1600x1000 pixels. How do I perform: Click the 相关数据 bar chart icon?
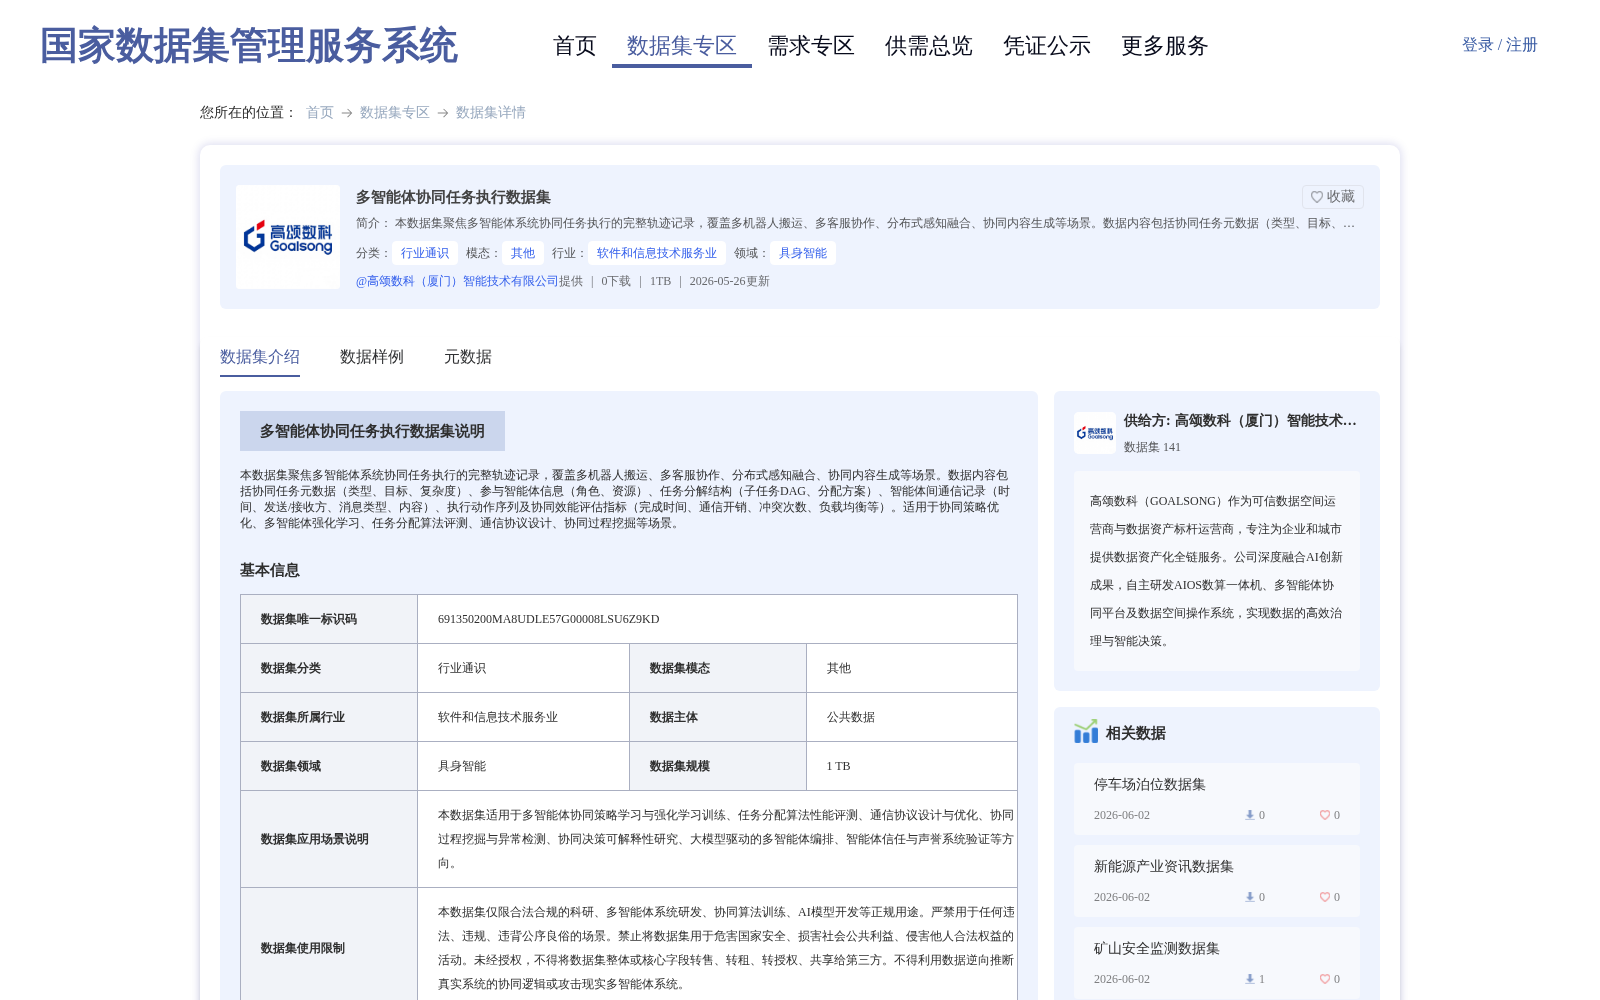click(1086, 732)
